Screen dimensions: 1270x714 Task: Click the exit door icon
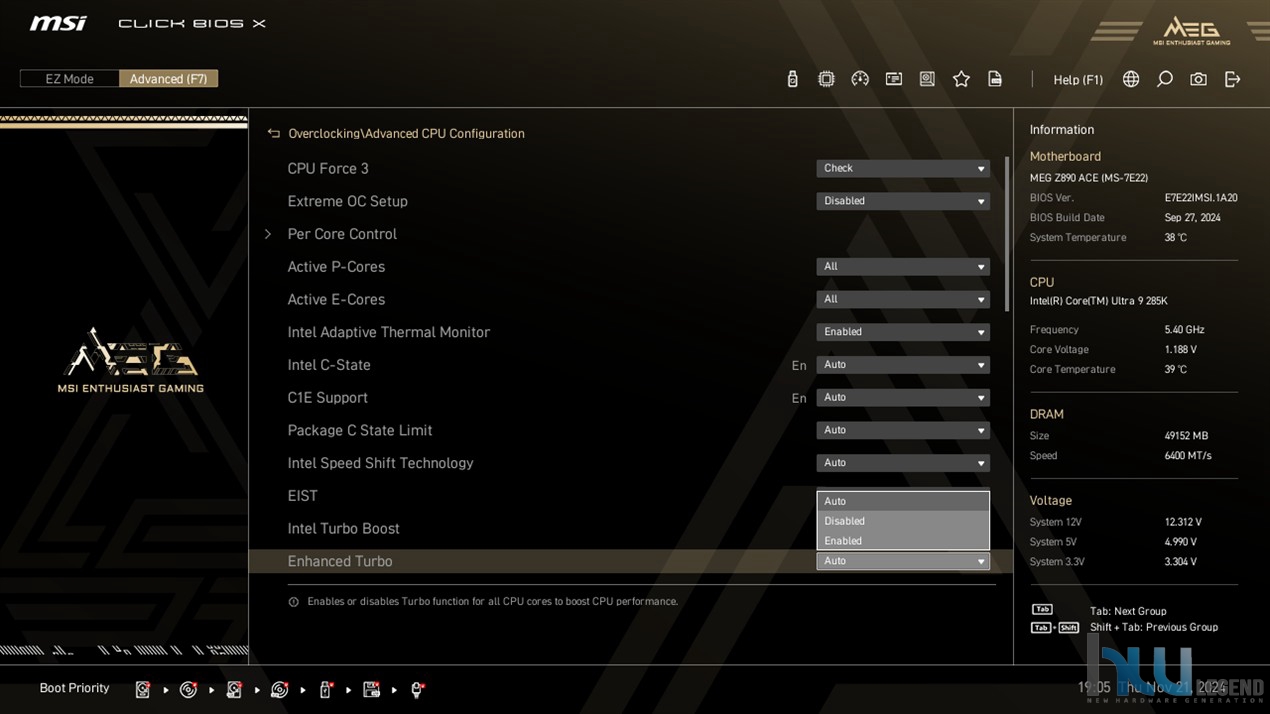coord(1232,79)
